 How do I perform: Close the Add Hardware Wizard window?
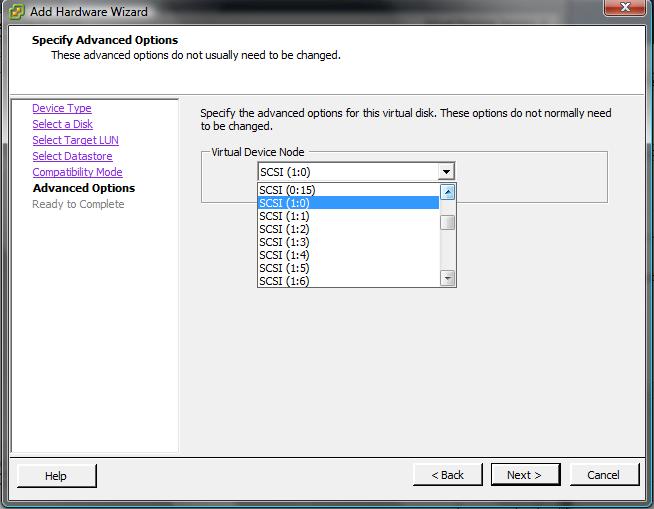tap(624, 8)
